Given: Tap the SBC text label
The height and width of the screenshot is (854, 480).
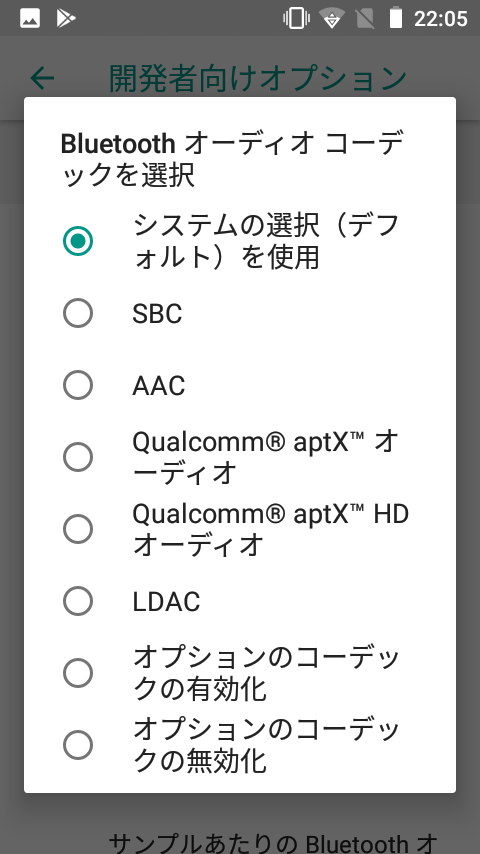Looking at the screenshot, I should tap(157, 314).
